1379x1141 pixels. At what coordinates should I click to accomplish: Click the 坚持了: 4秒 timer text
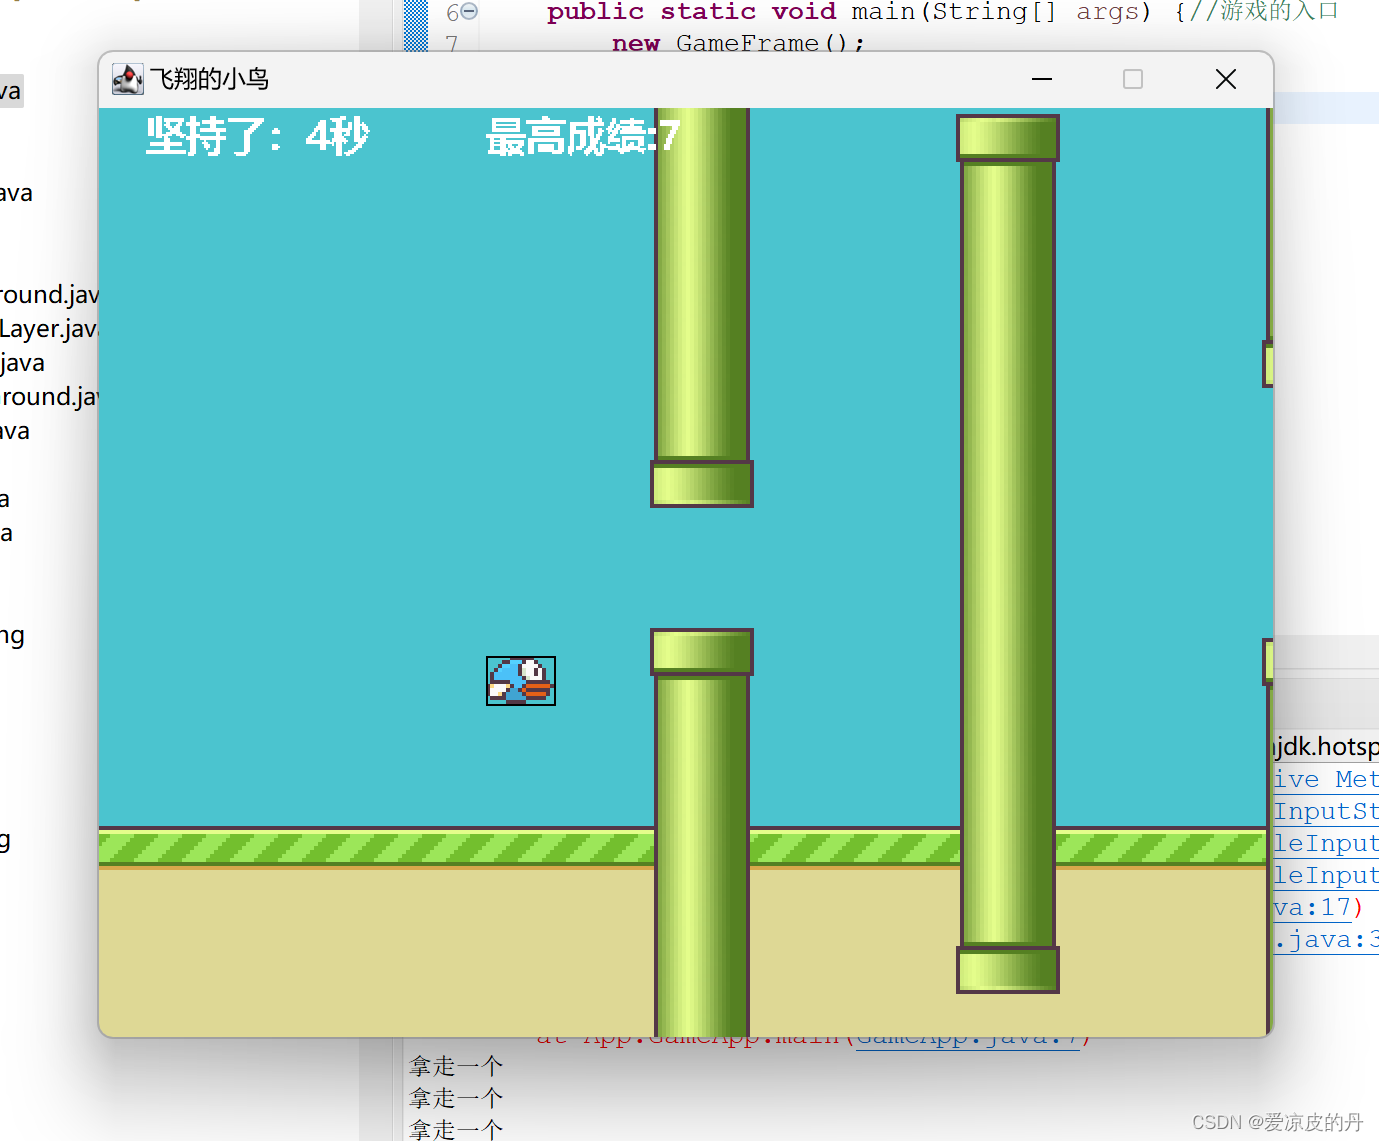(258, 136)
